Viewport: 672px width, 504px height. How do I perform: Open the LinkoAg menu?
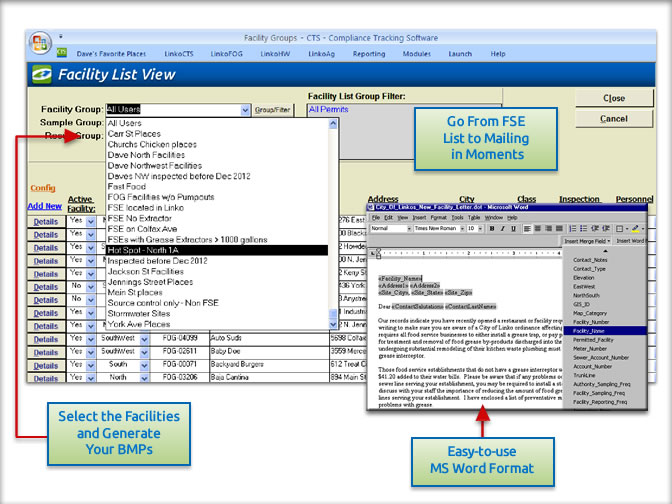(321, 54)
